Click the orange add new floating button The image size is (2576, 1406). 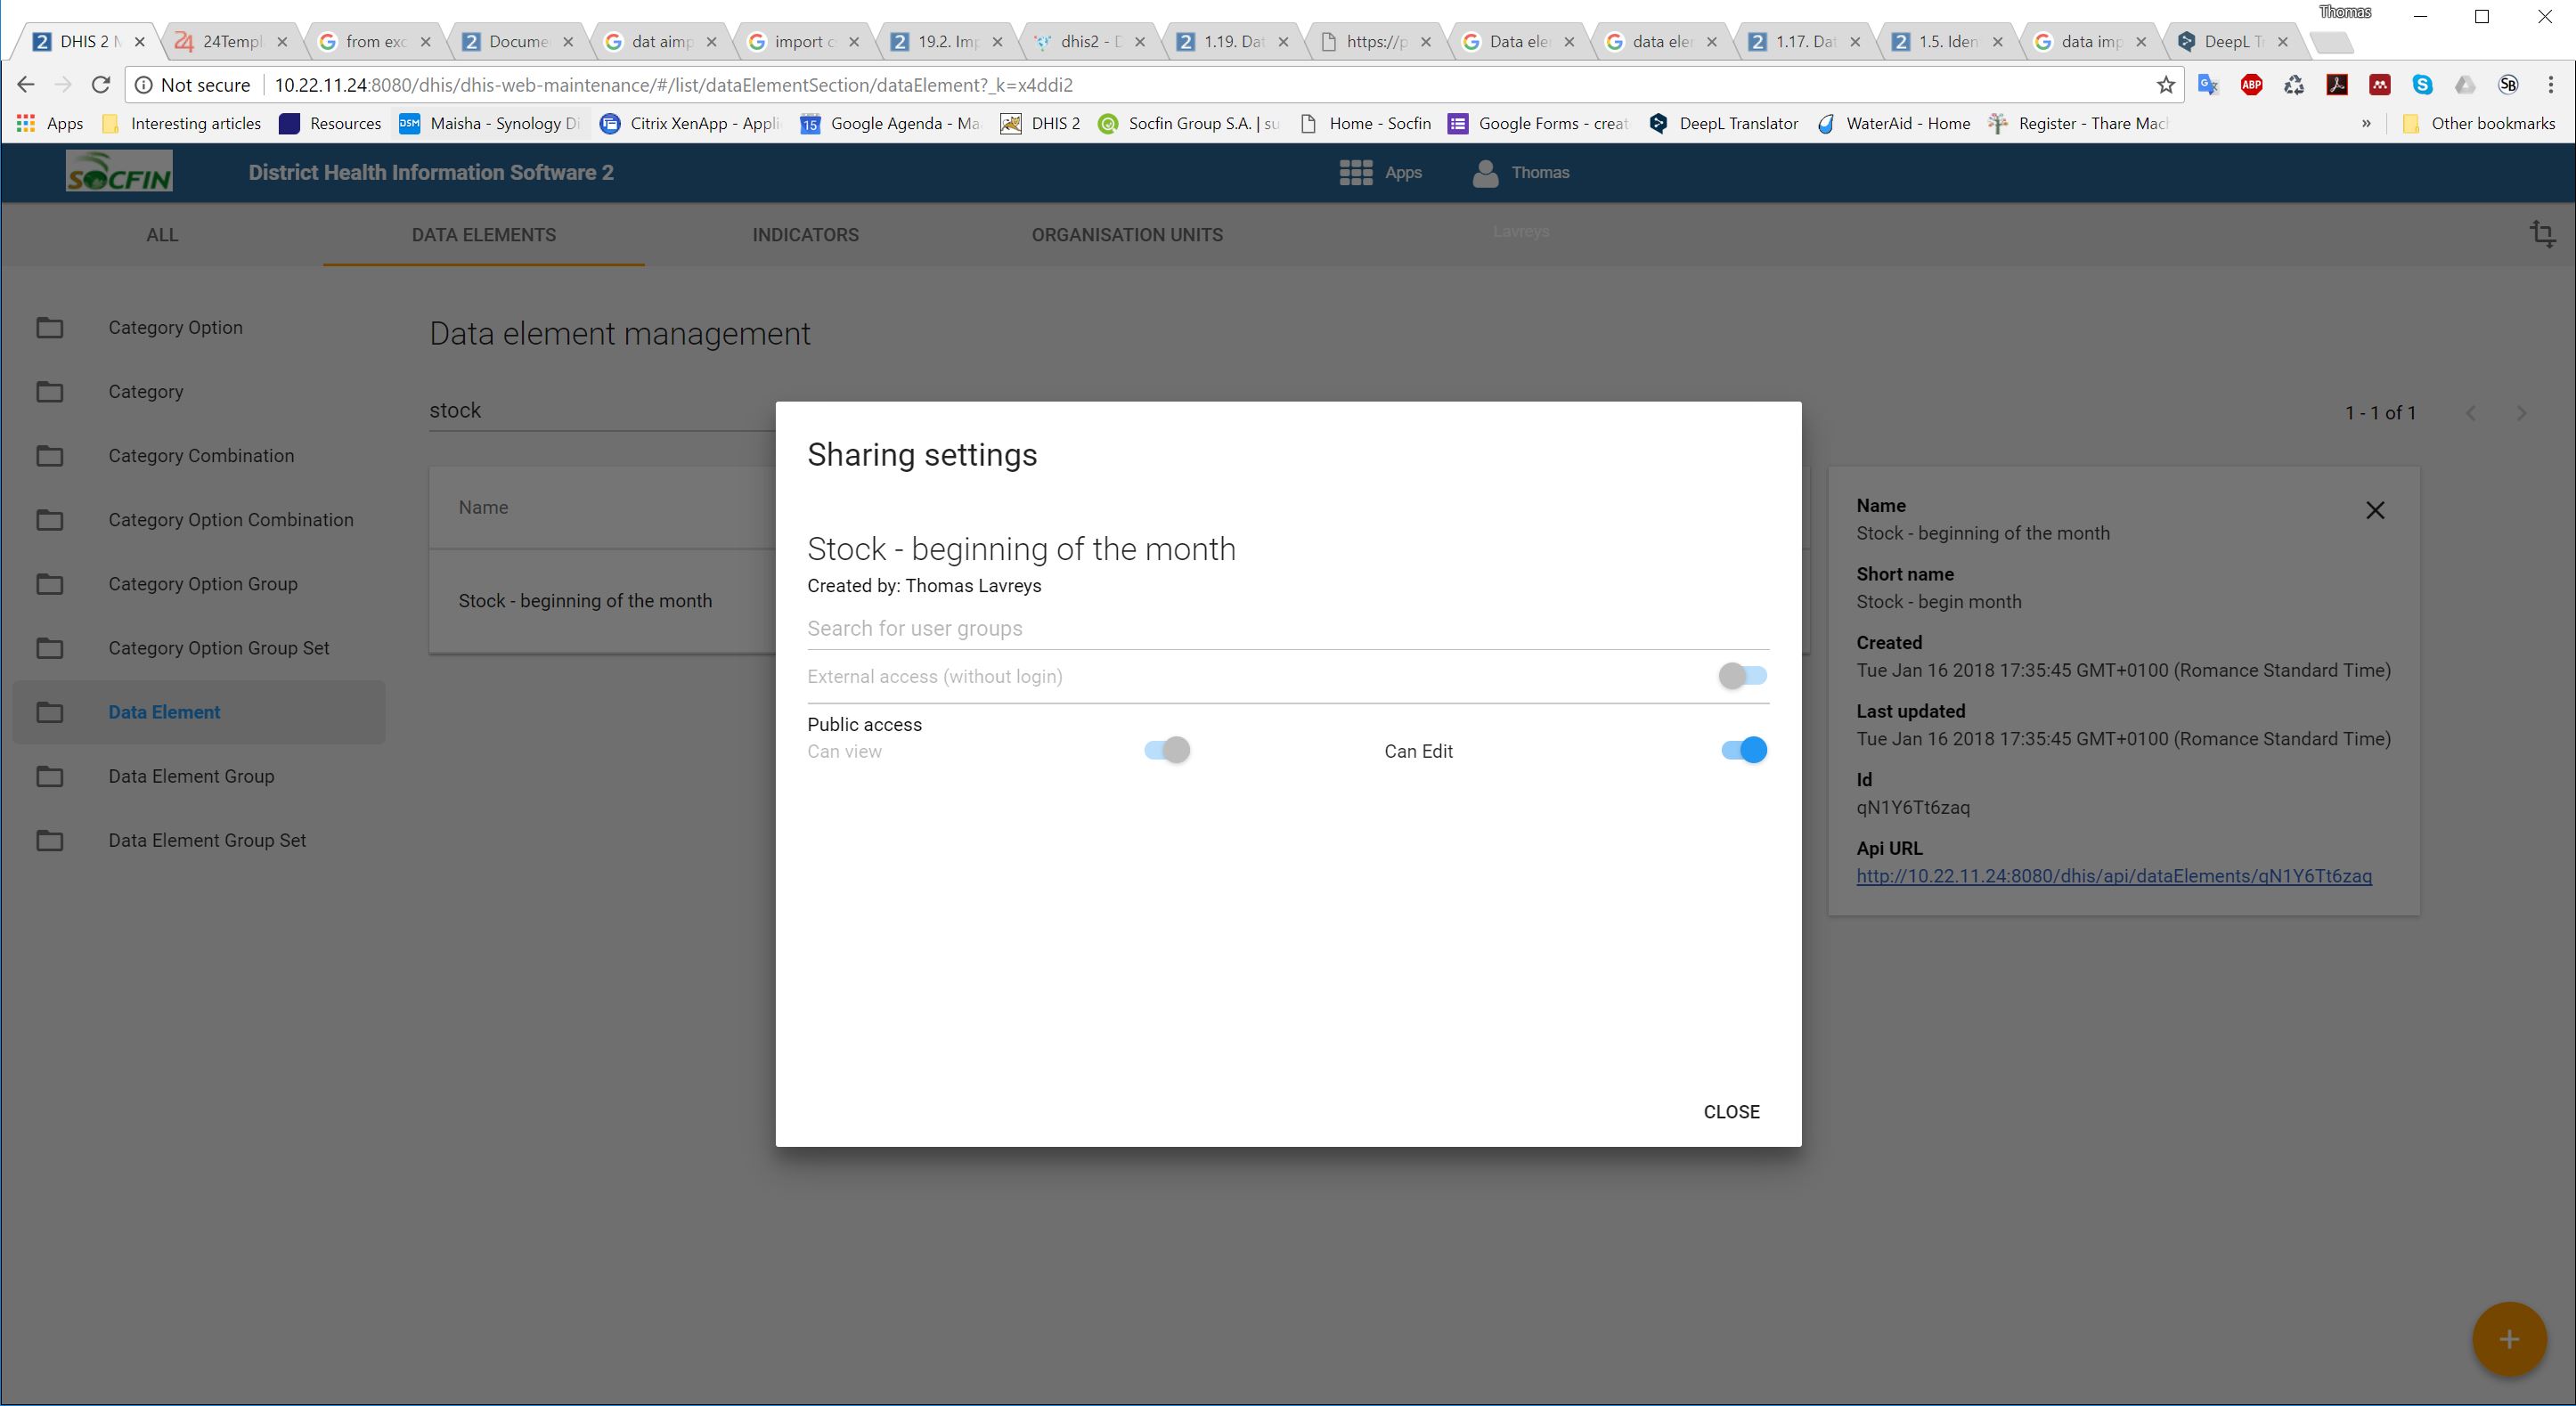coord(2508,1339)
